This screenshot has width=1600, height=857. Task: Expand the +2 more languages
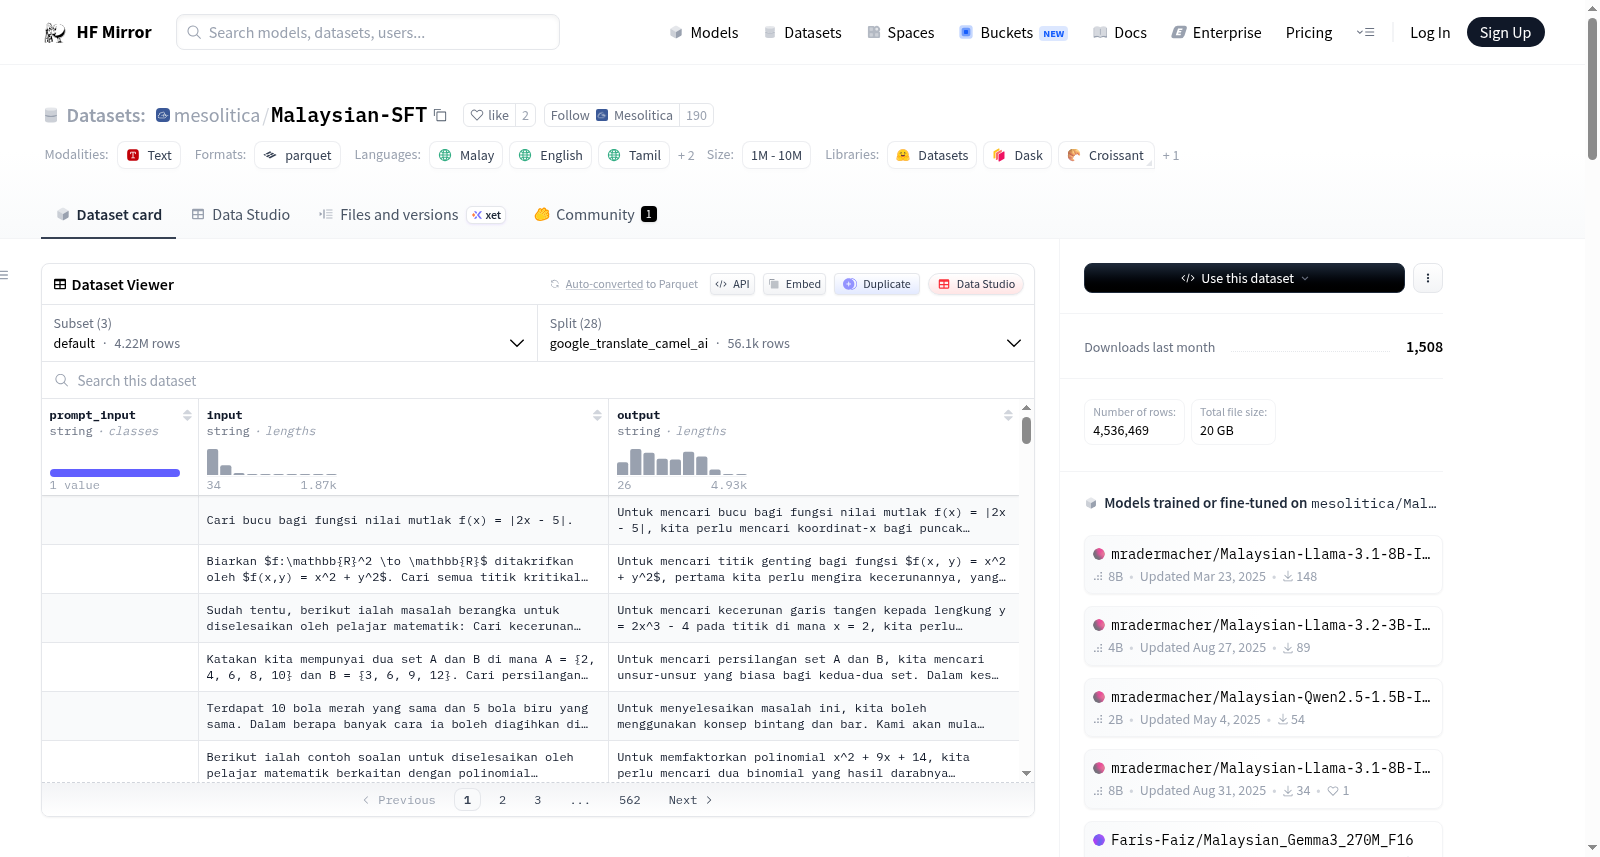(x=686, y=155)
